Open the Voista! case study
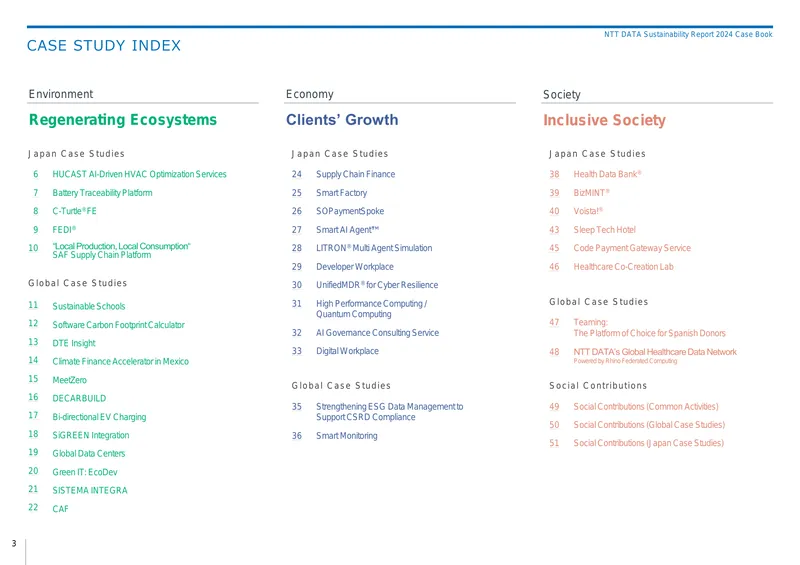800x565 pixels. click(588, 211)
